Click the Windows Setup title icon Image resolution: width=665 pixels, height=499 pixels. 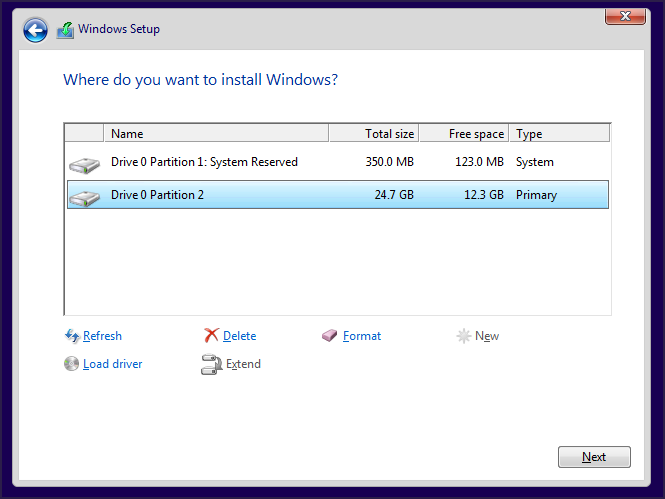click(x=65, y=30)
